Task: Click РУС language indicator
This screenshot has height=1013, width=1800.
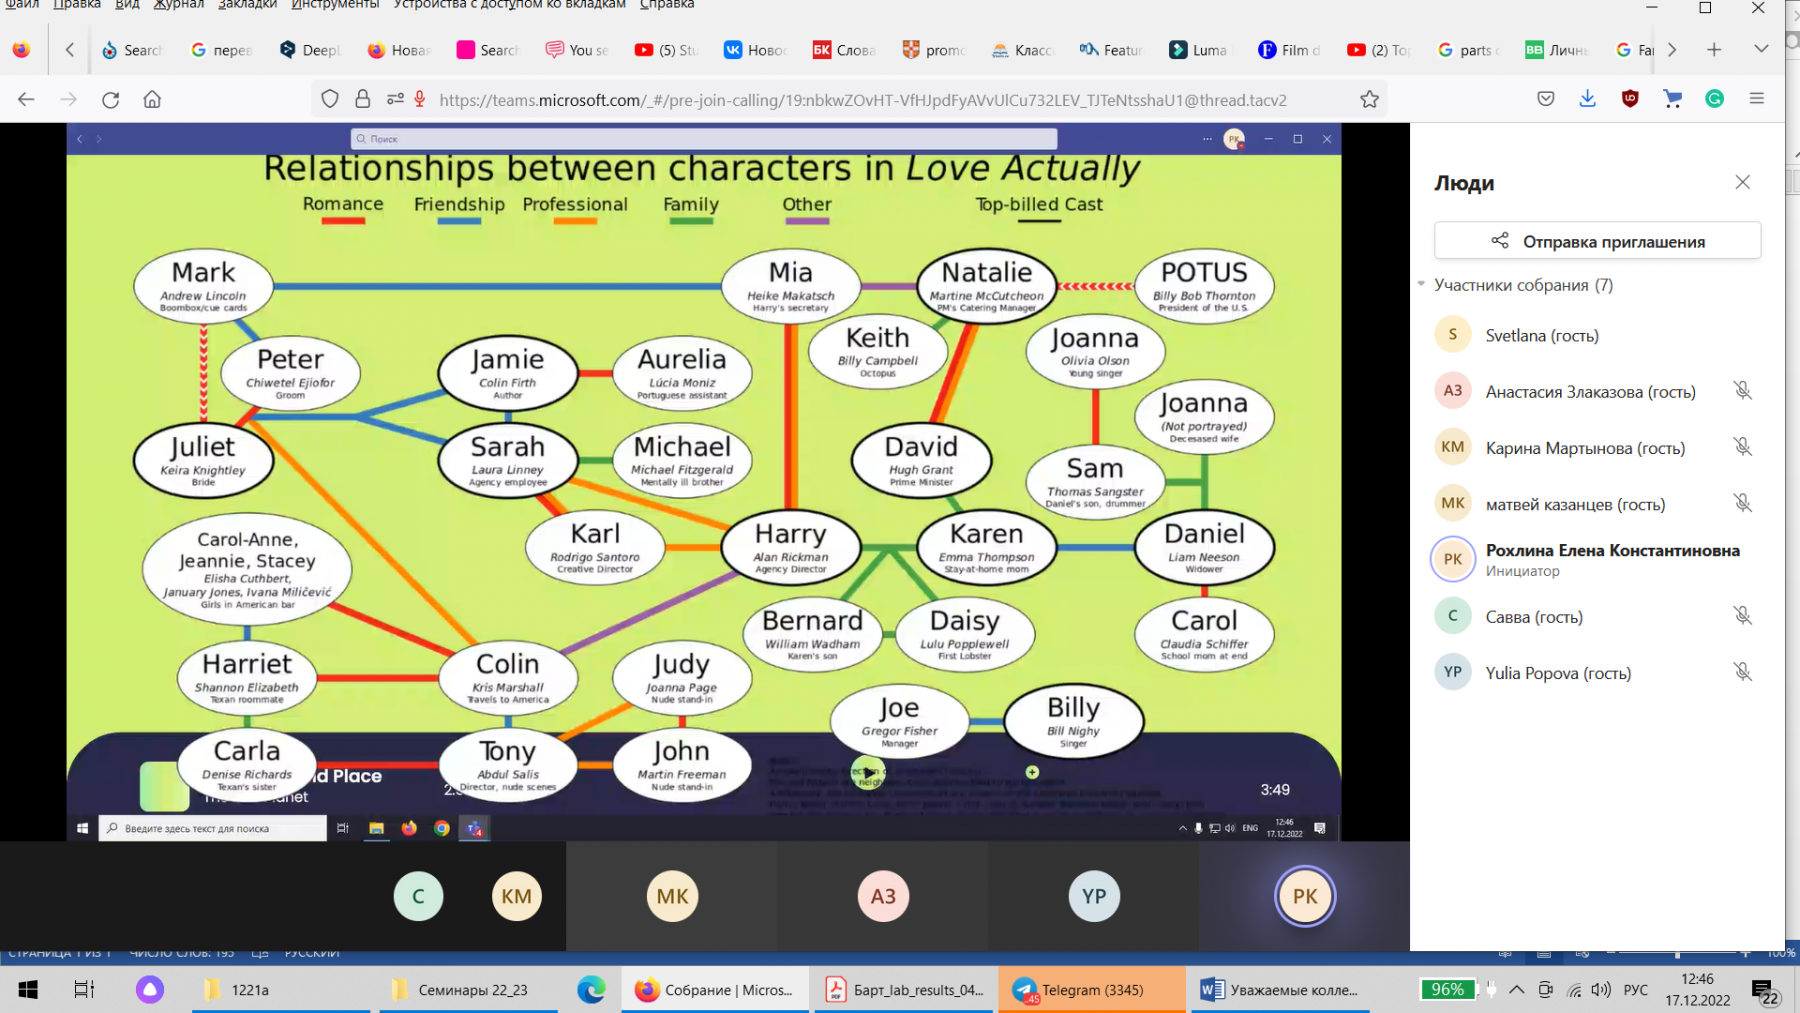Action: tap(1636, 990)
